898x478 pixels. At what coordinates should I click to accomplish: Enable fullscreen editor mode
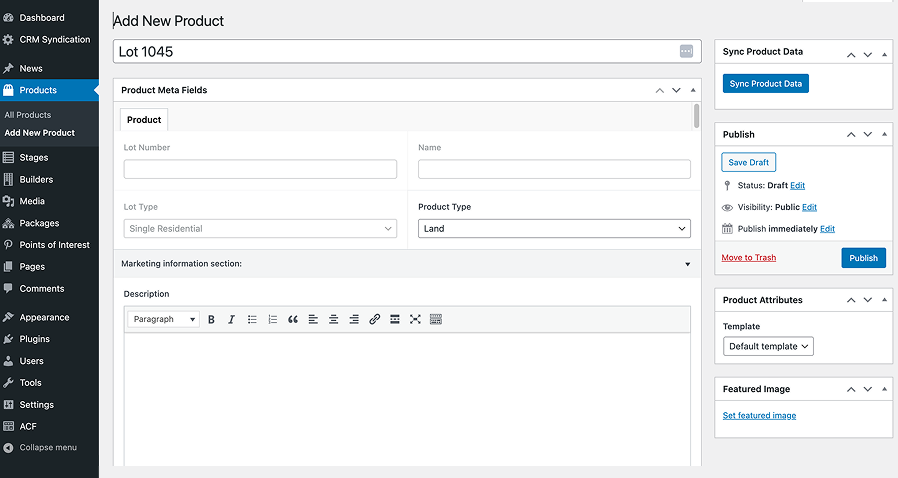[x=415, y=319]
